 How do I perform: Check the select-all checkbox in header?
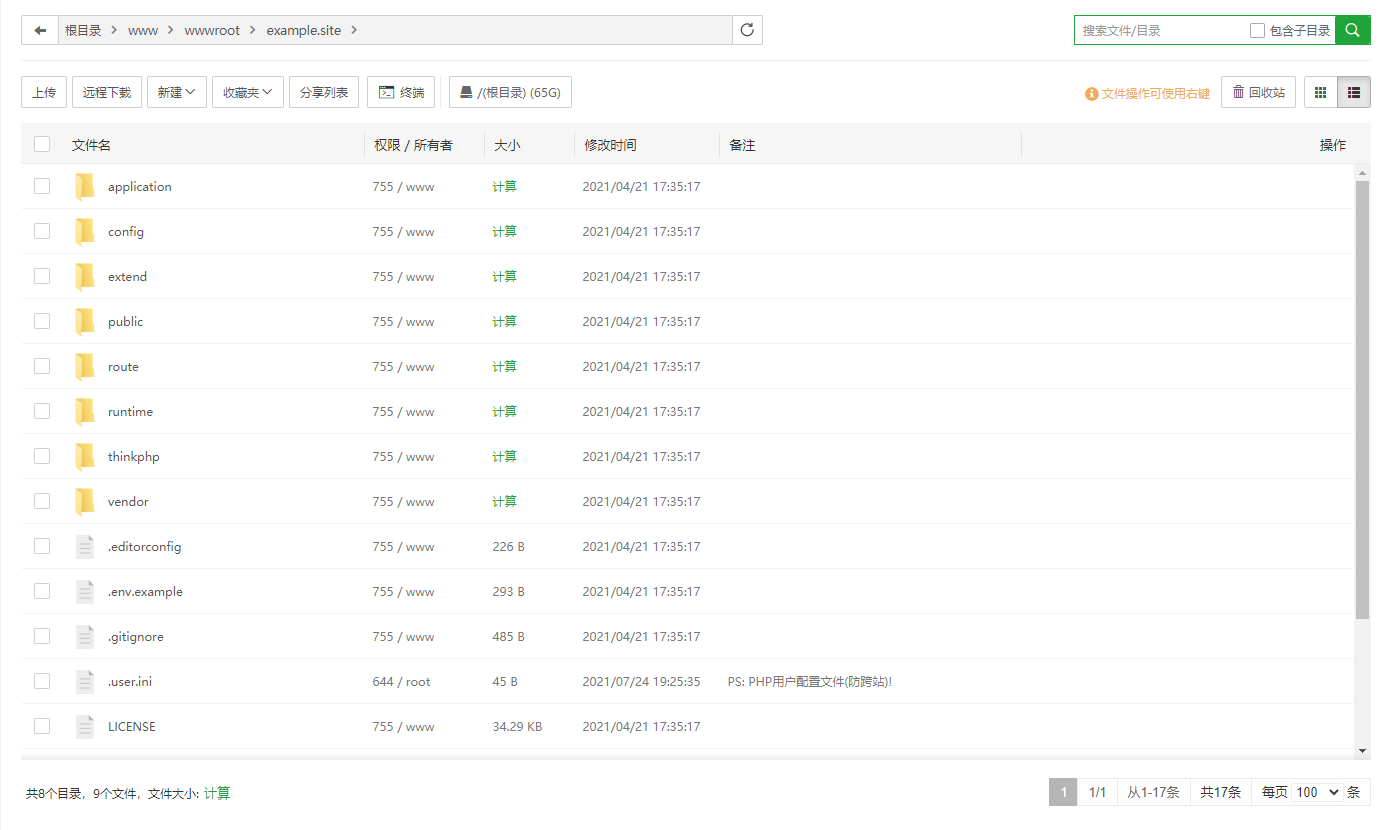(42, 144)
